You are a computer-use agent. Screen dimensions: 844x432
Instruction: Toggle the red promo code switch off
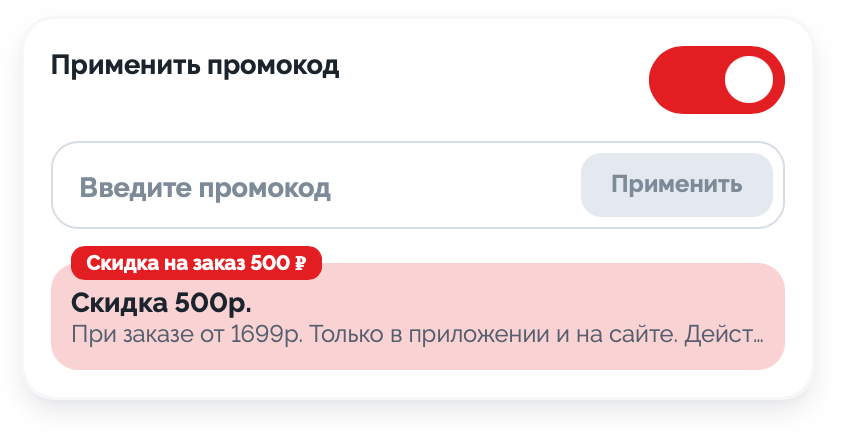click(x=716, y=80)
